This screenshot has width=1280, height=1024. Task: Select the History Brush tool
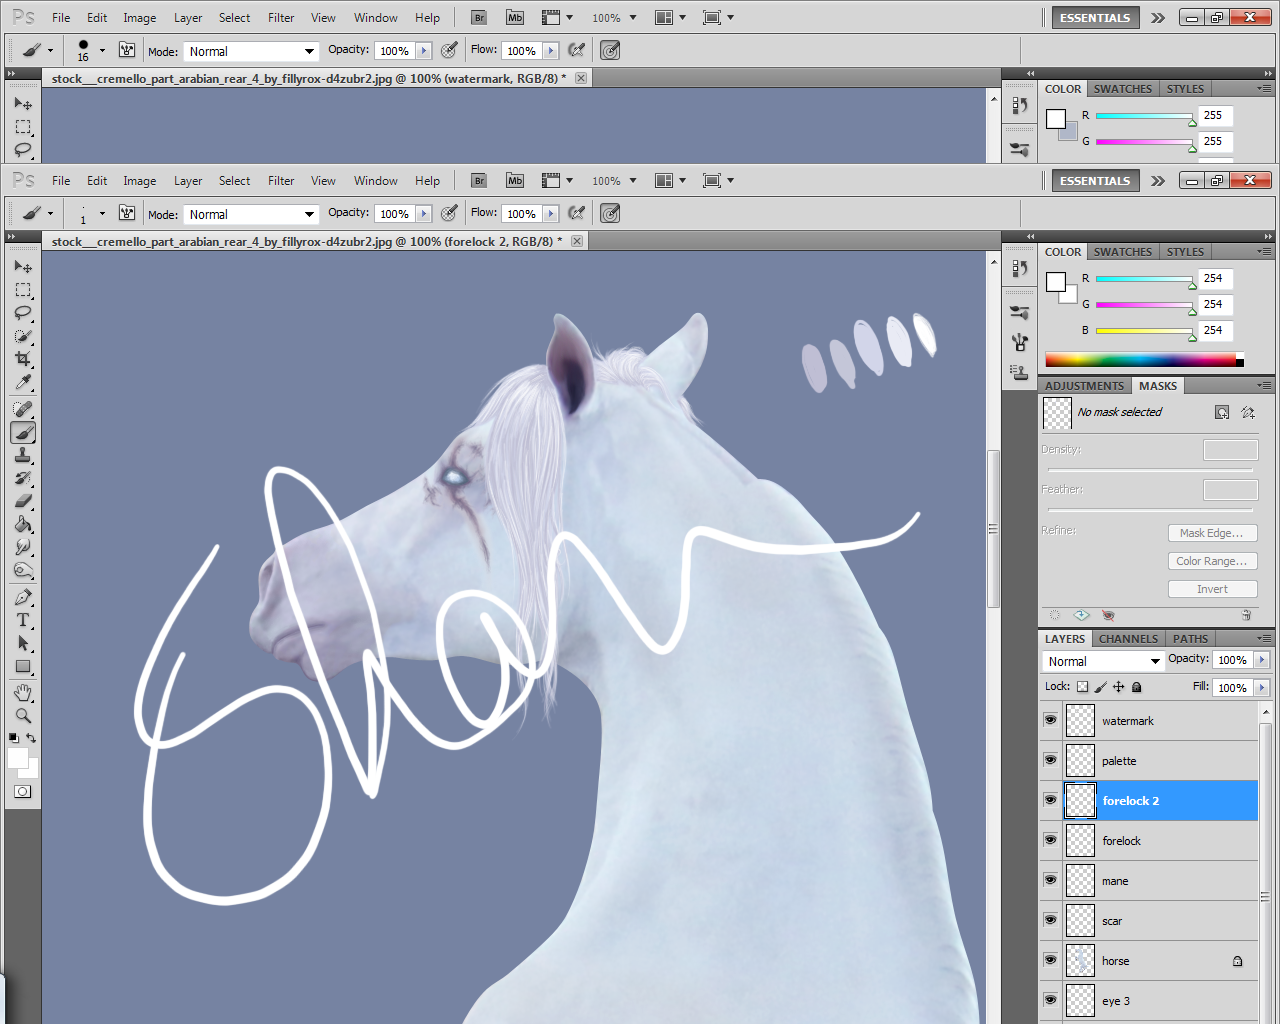pos(23,478)
